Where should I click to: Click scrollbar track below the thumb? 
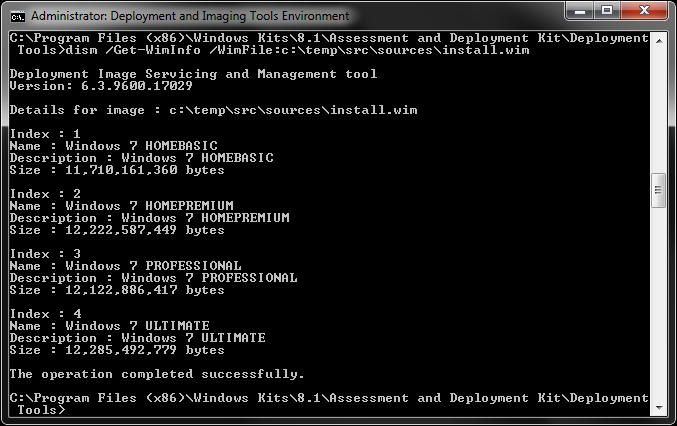click(658, 300)
